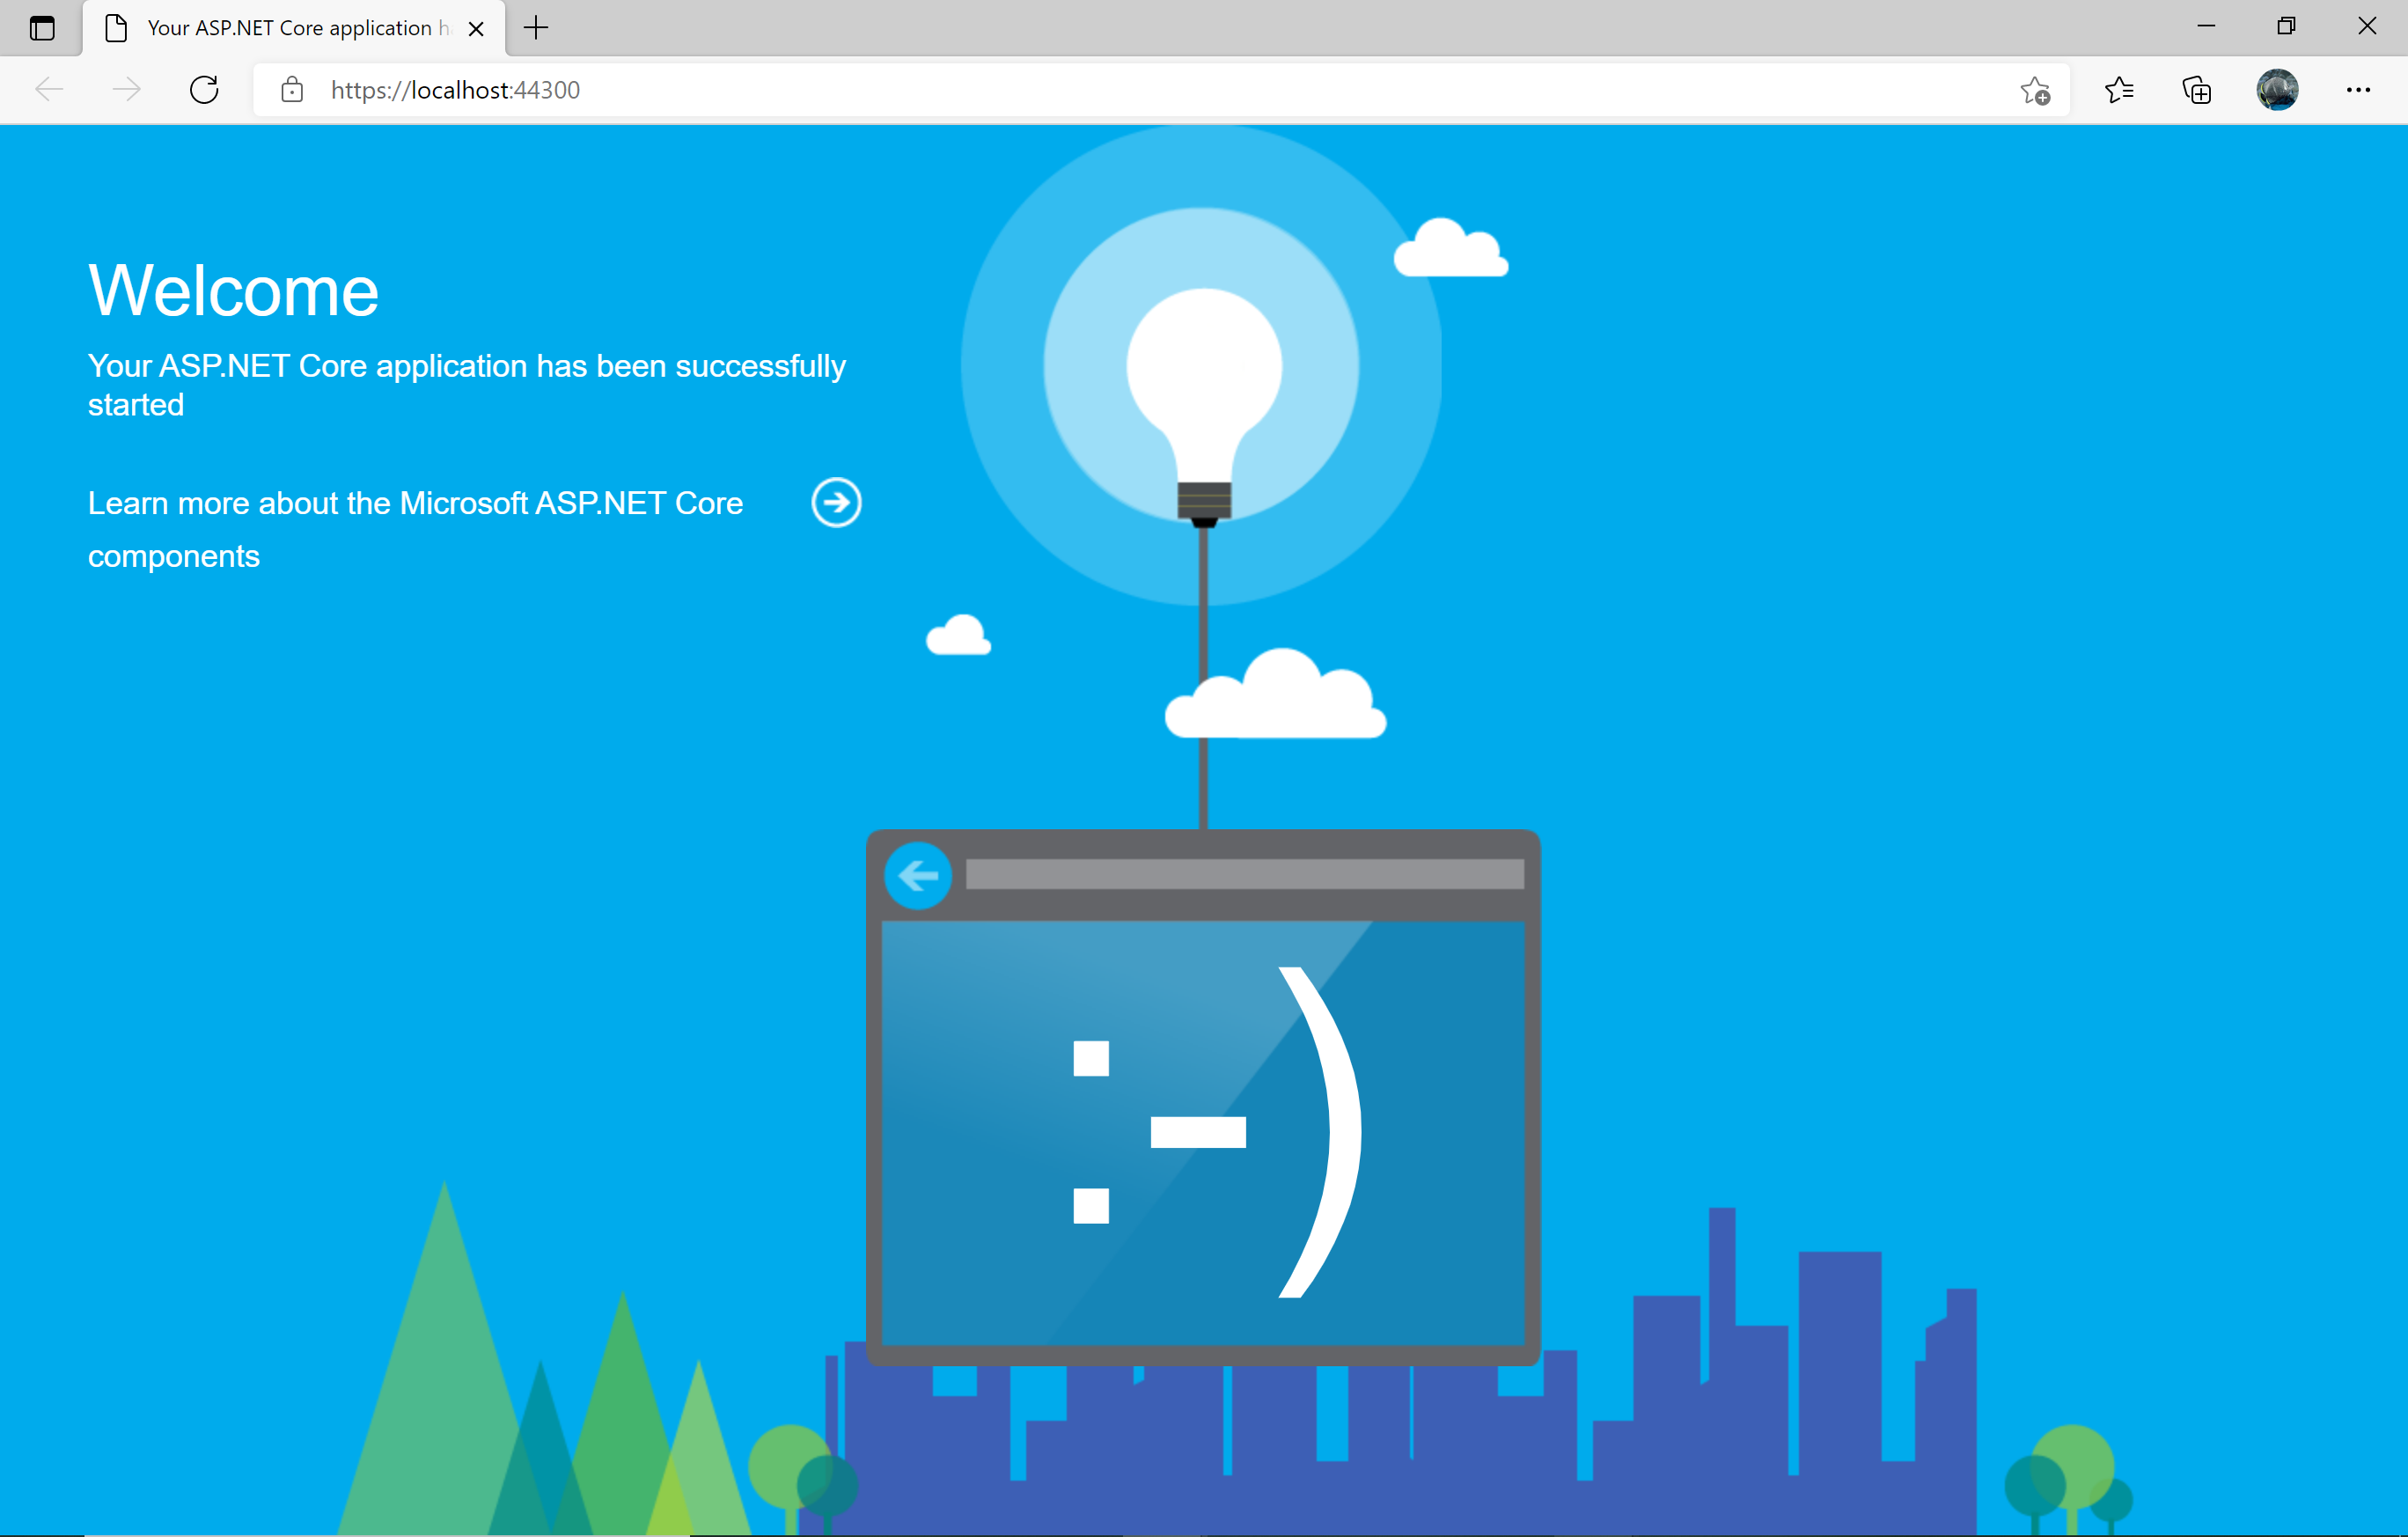Click the blue back arrow in illustrated window
This screenshot has height=1537, width=2408.
917,876
